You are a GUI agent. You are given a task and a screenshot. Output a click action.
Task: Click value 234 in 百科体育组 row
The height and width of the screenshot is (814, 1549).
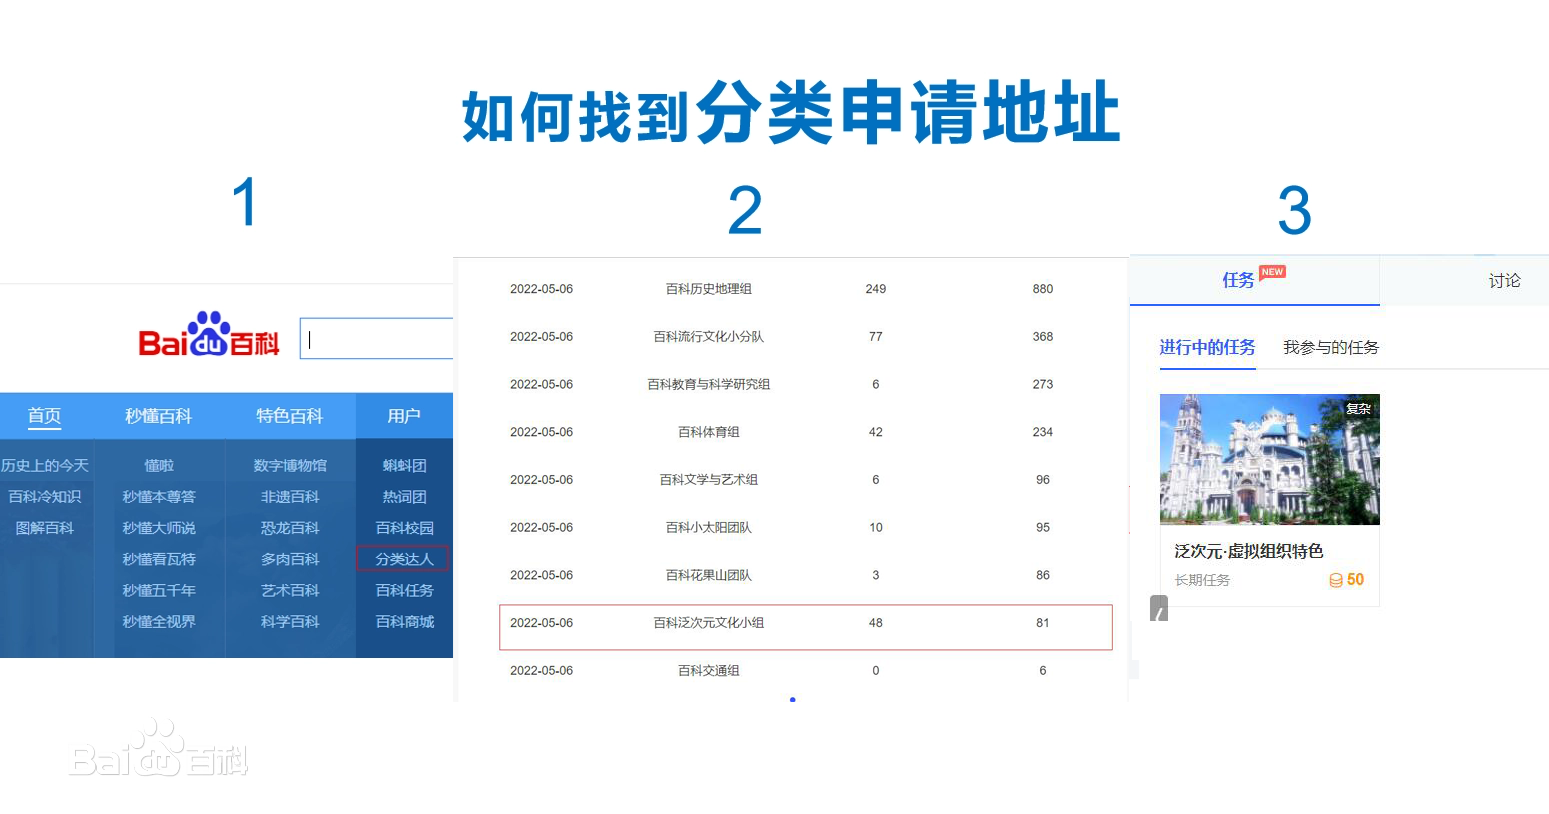coord(1043,432)
